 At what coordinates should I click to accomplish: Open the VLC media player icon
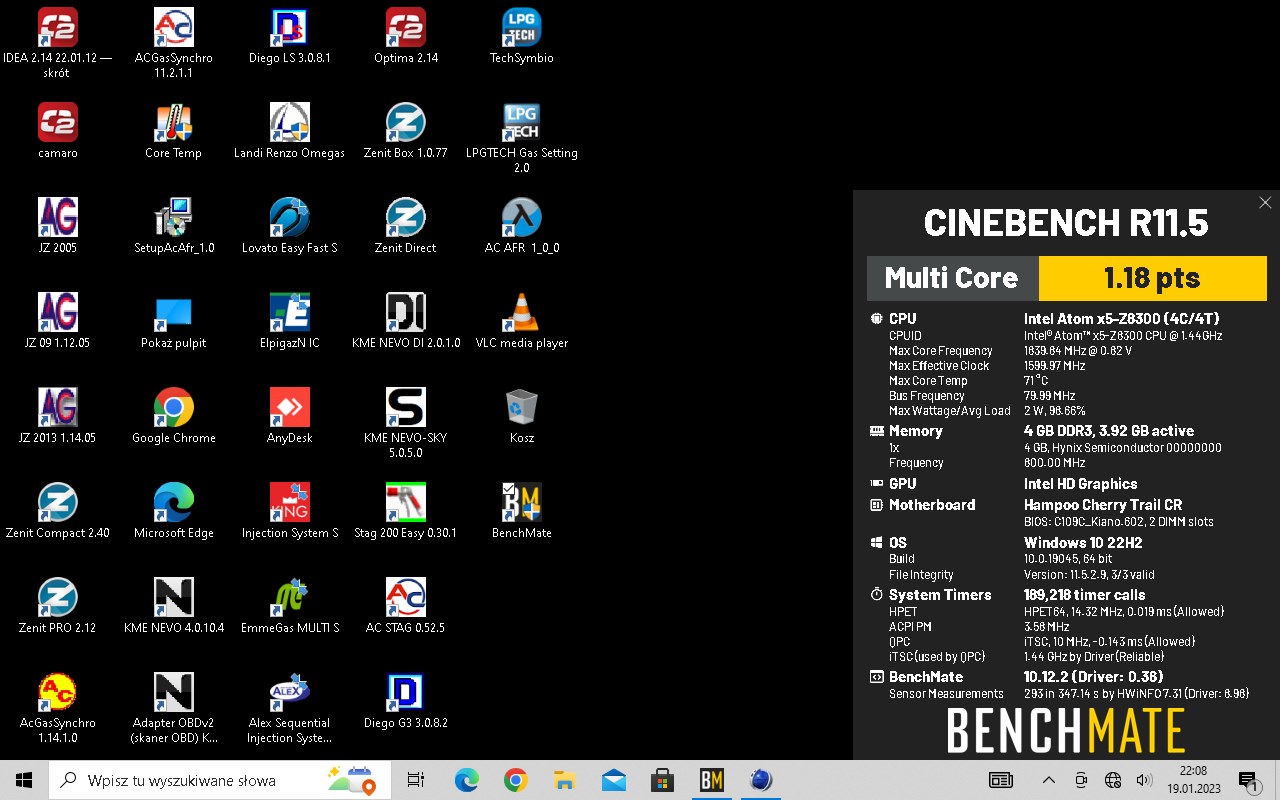pos(521,313)
